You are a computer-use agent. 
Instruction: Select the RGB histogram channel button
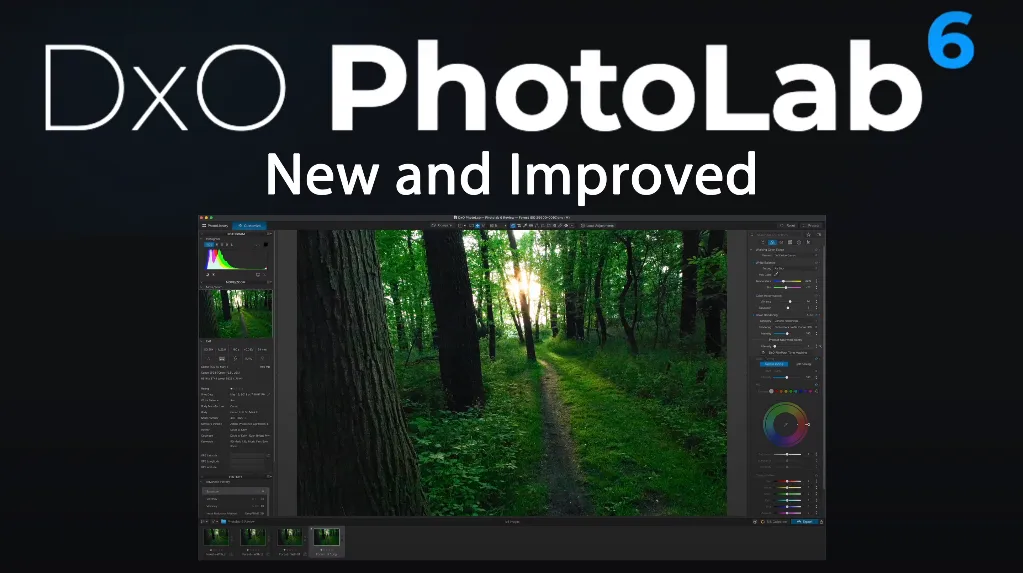coord(209,245)
